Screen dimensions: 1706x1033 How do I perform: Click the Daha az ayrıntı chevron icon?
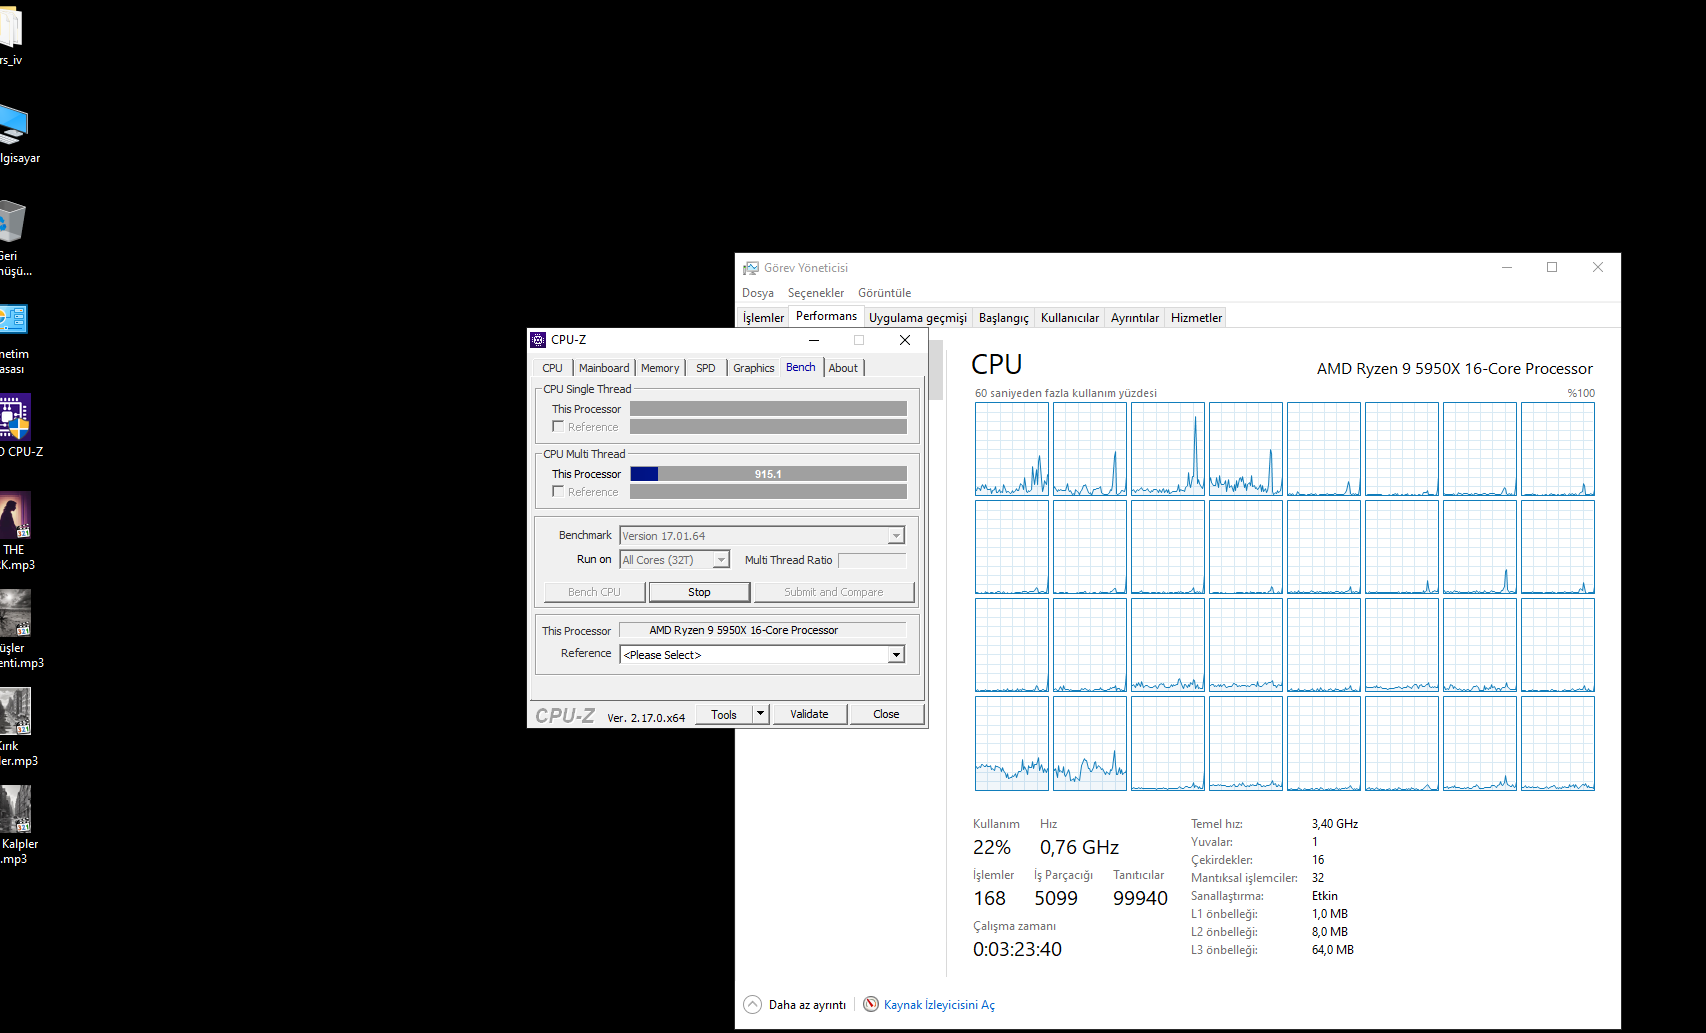pos(752,1004)
